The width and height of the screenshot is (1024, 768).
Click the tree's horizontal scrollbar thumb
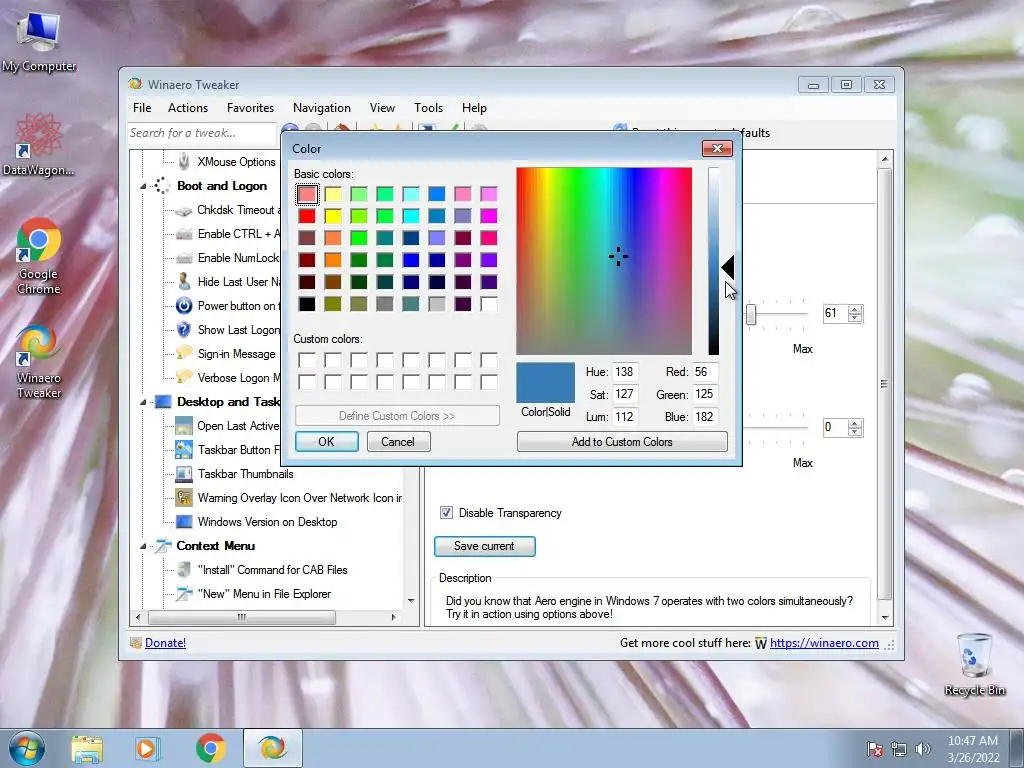242,617
